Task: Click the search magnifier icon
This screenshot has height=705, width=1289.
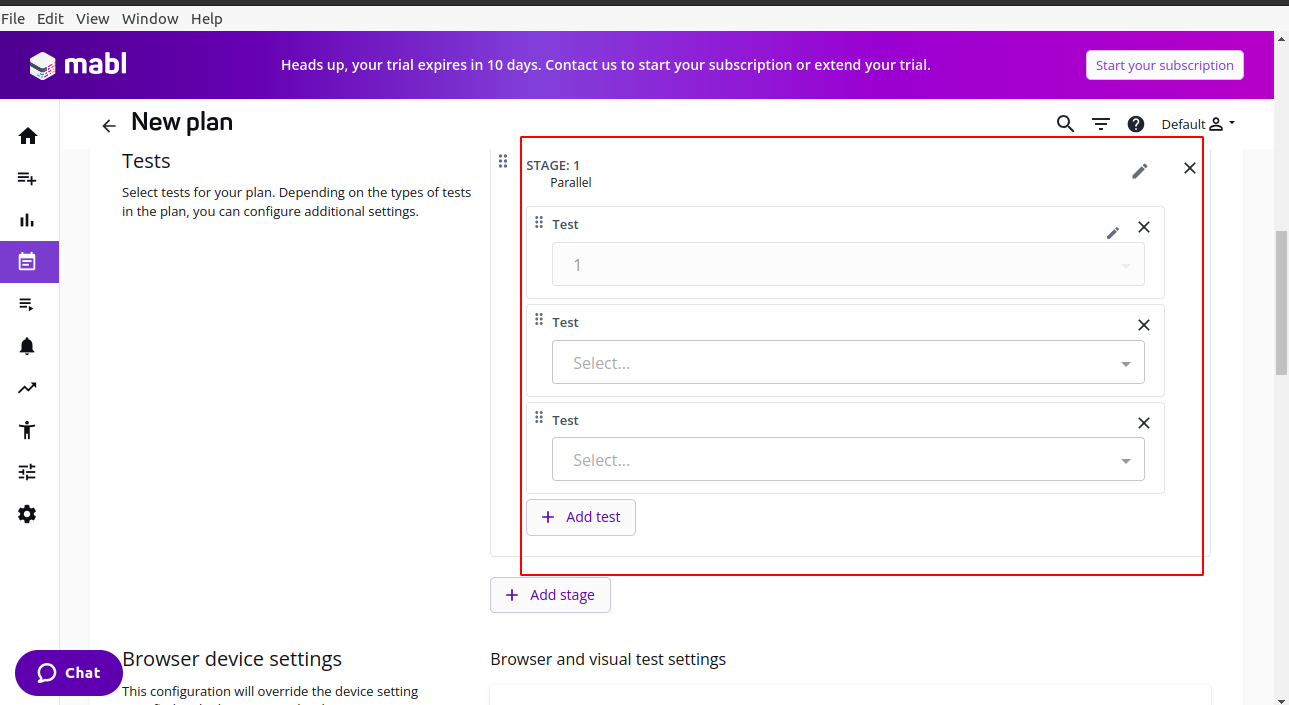Action: coord(1065,124)
